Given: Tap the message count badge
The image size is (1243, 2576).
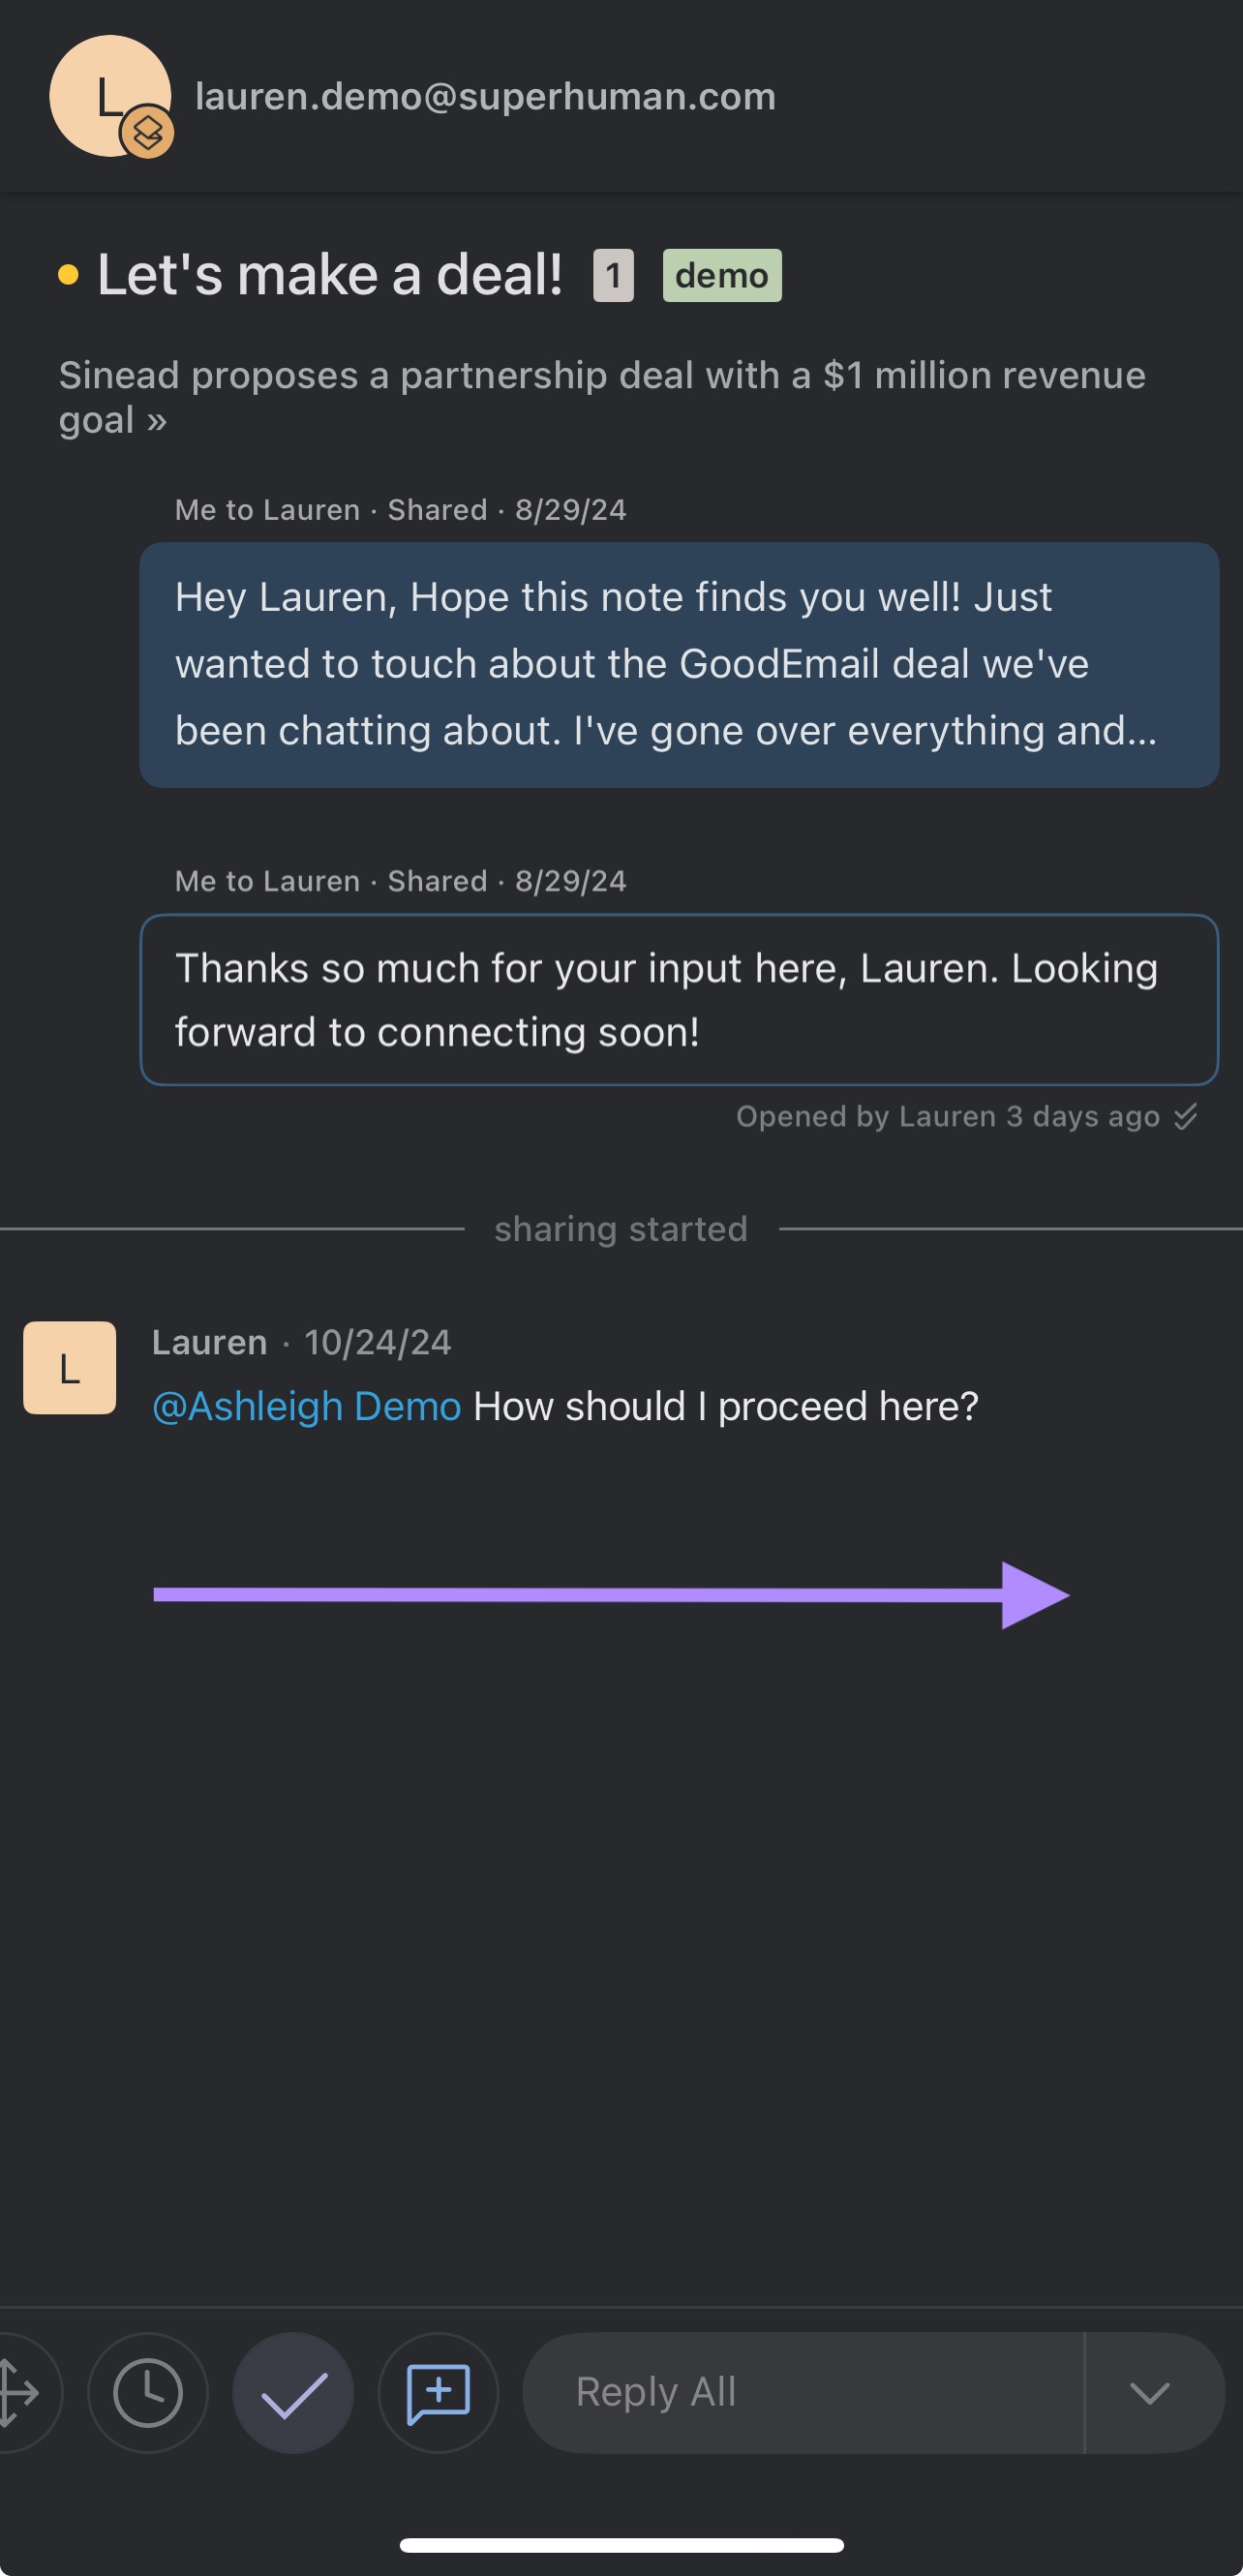Looking at the screenshot, I should pos(613,275).
